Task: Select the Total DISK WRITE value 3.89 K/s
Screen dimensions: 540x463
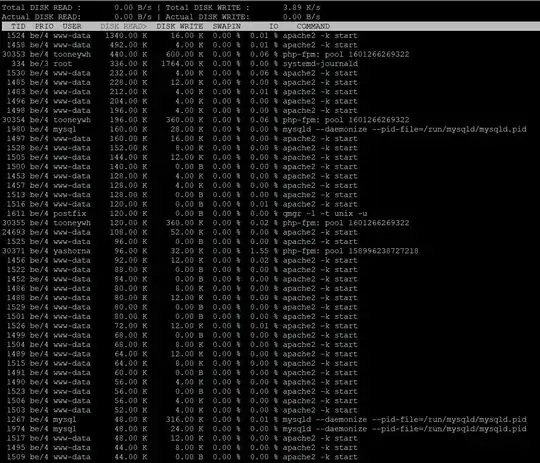Action: tap(301, 7)
